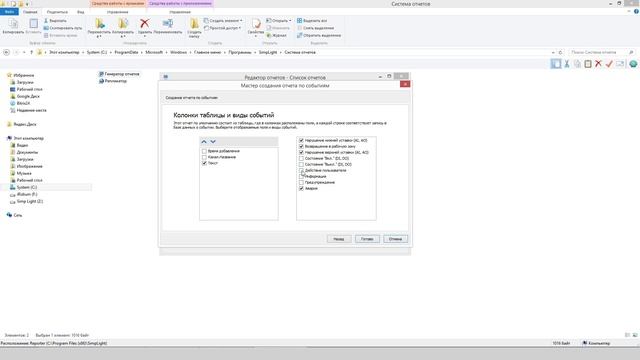Expand the Создать элемент dropdown
This screenshot has width=640, height=360.
pos(241,20)
